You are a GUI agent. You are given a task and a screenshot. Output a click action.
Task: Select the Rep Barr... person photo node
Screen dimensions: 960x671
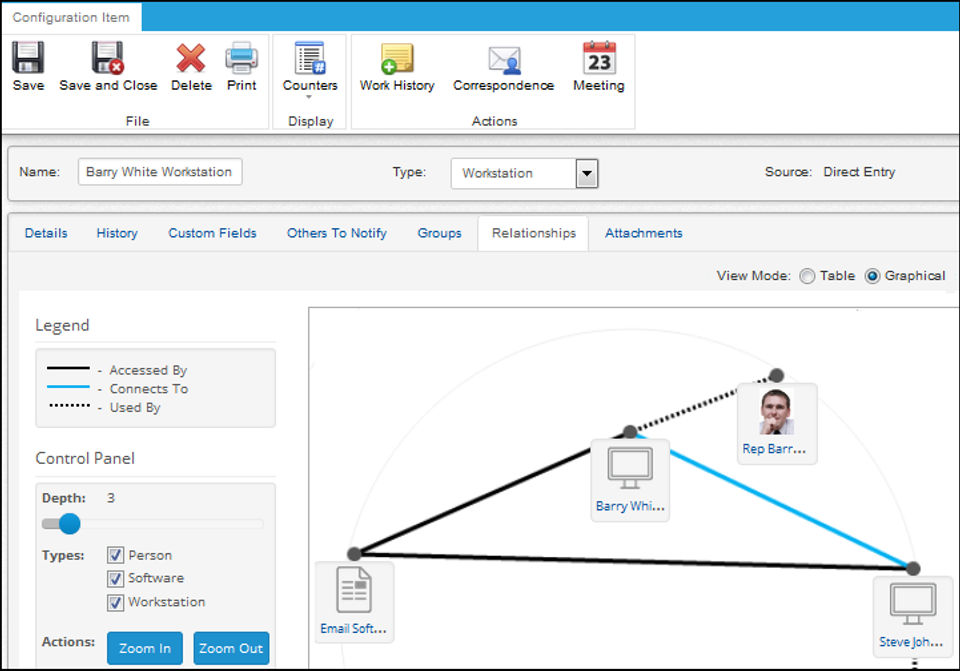[x=776, y=412]
